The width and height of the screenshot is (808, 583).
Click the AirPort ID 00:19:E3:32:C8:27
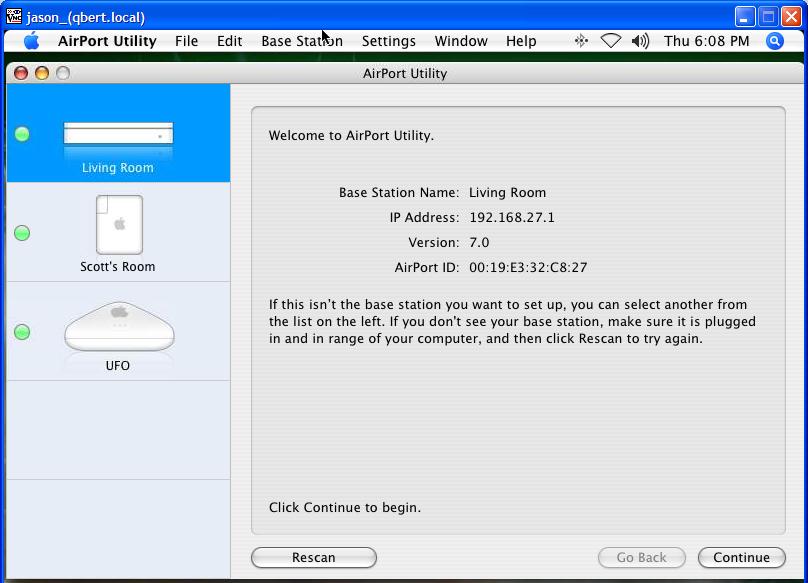tap(528, 268)
